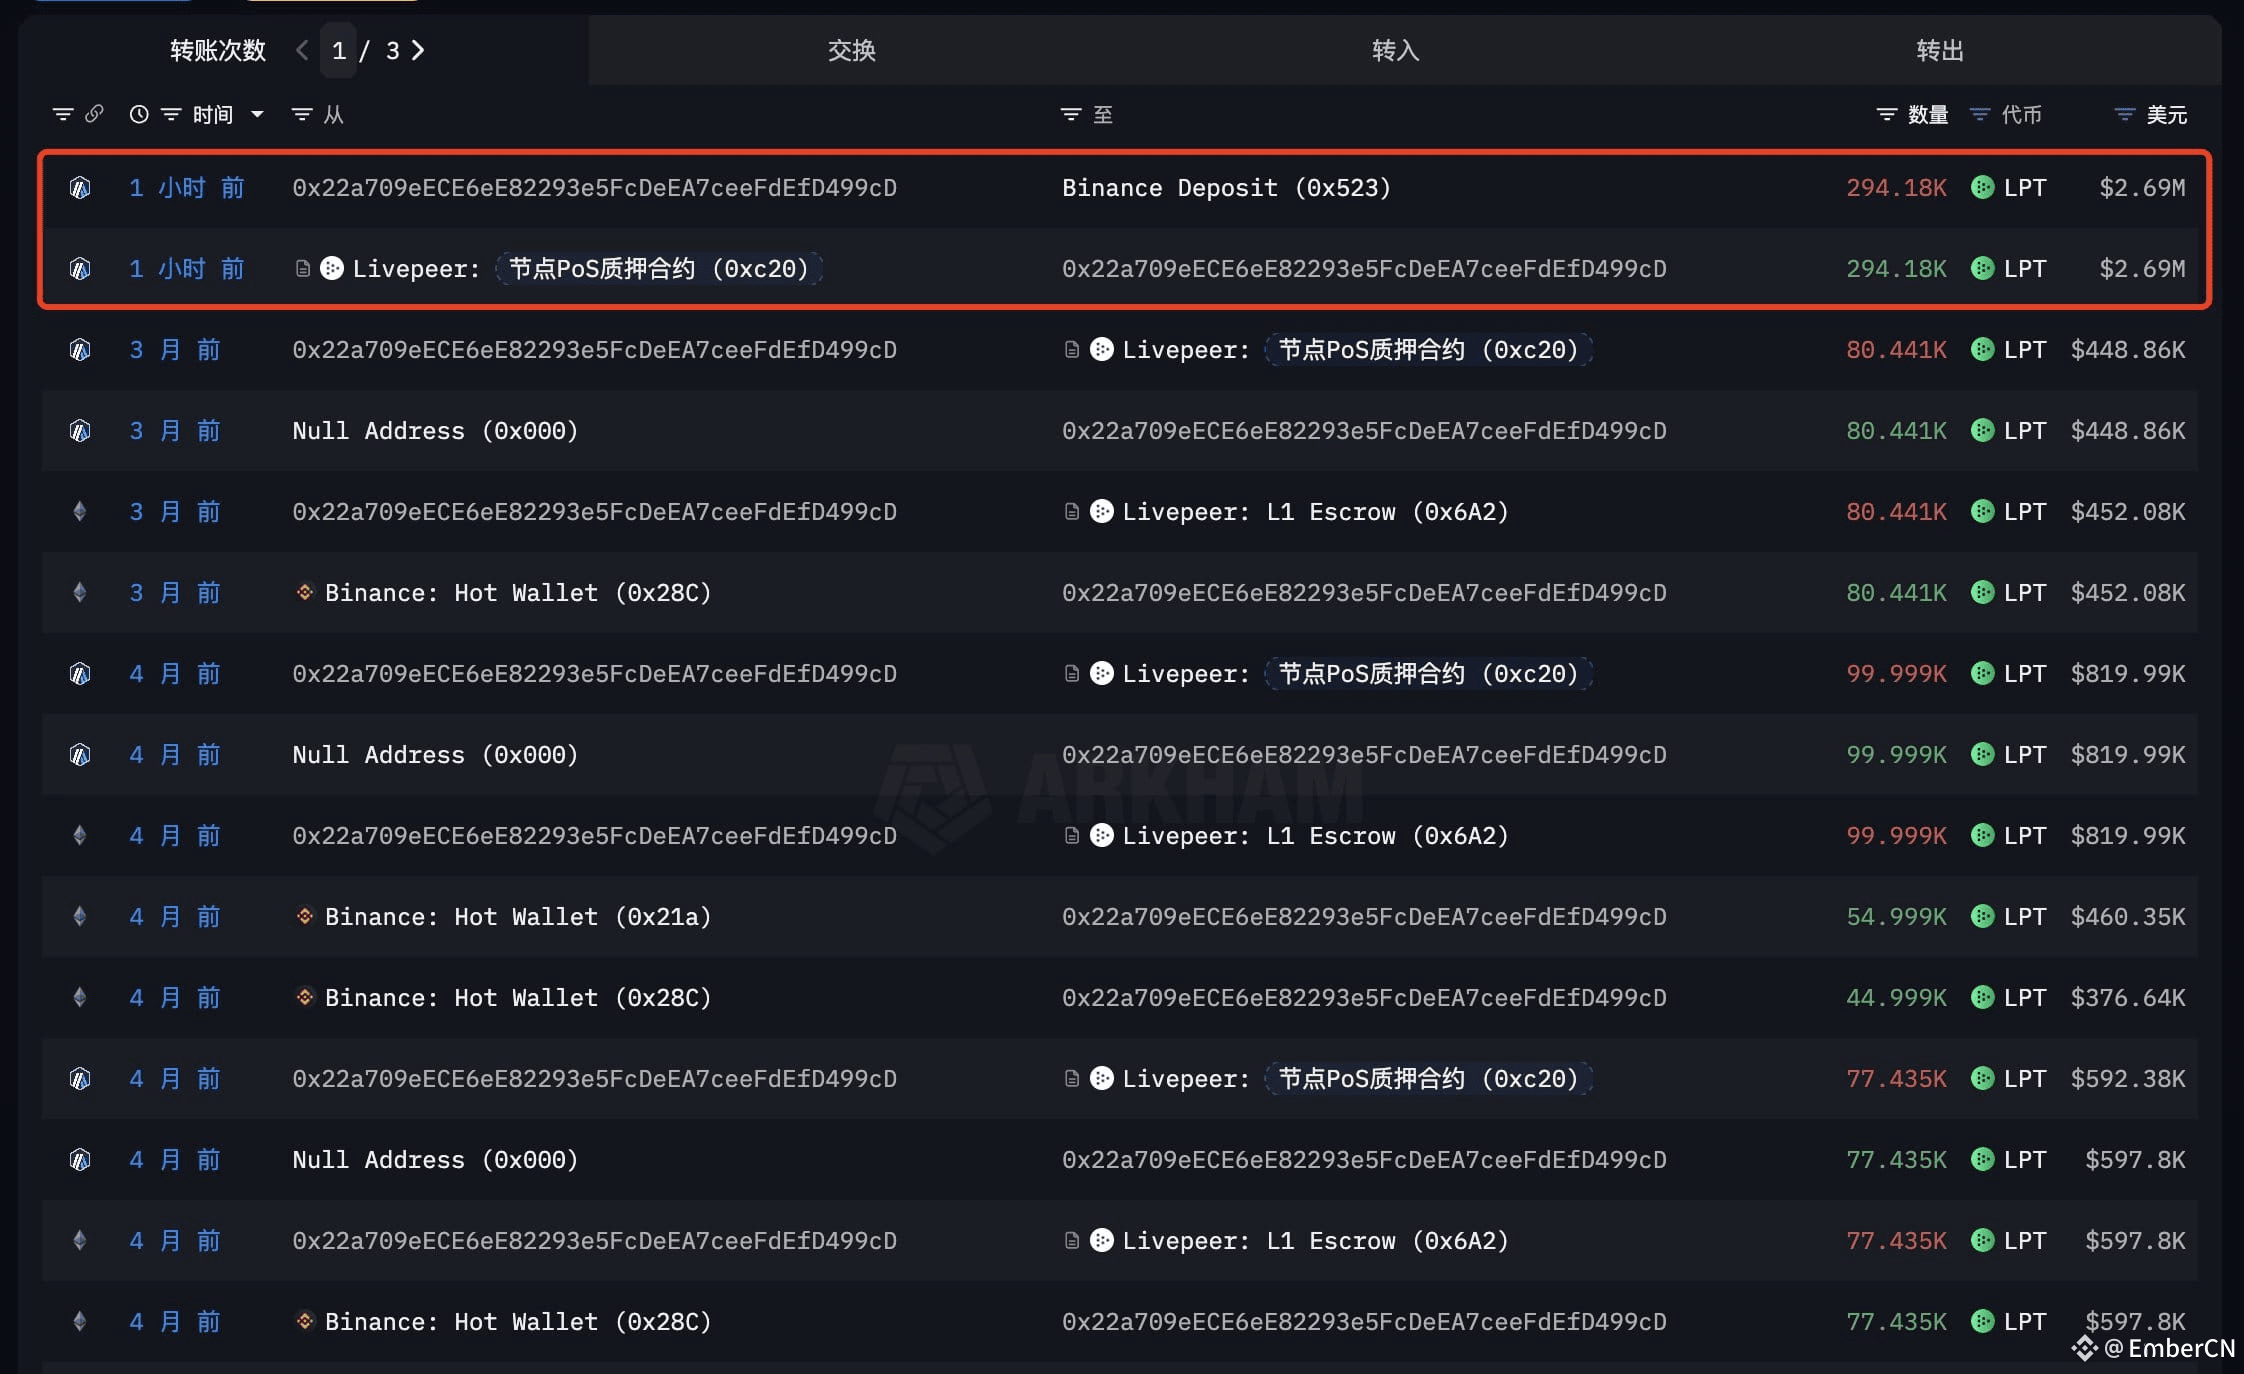Click the 1 小时 前 time in Binance Deposit row

[x=187, y=188]
